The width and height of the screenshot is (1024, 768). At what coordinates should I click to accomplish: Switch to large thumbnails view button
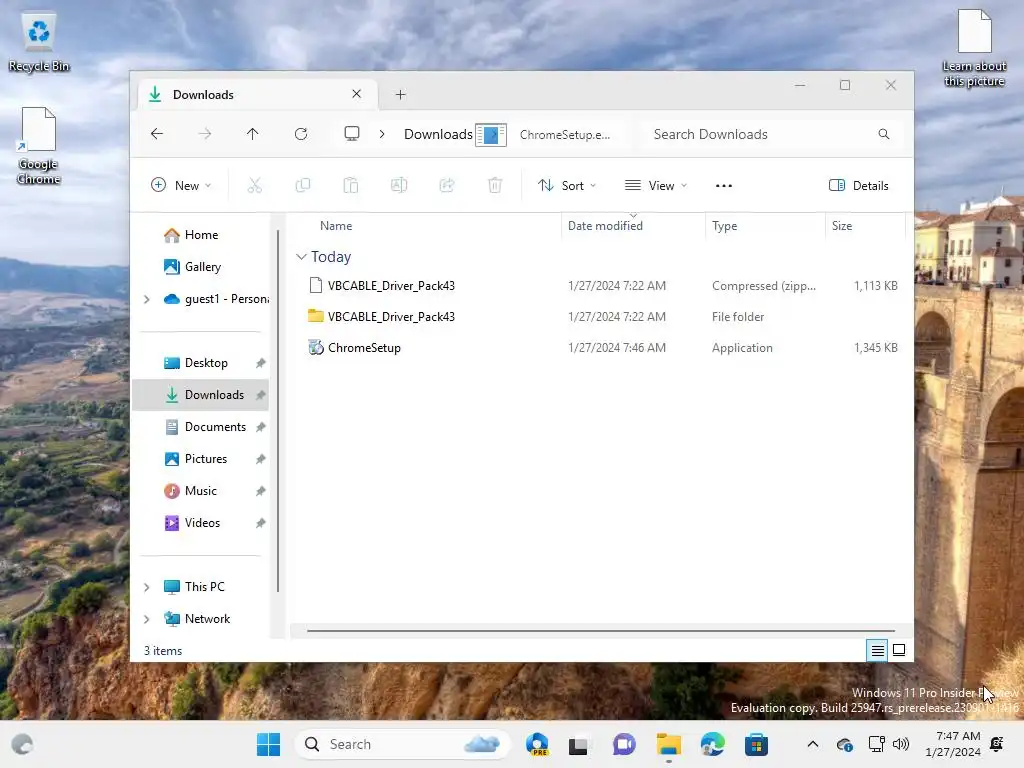pos(899,650)
